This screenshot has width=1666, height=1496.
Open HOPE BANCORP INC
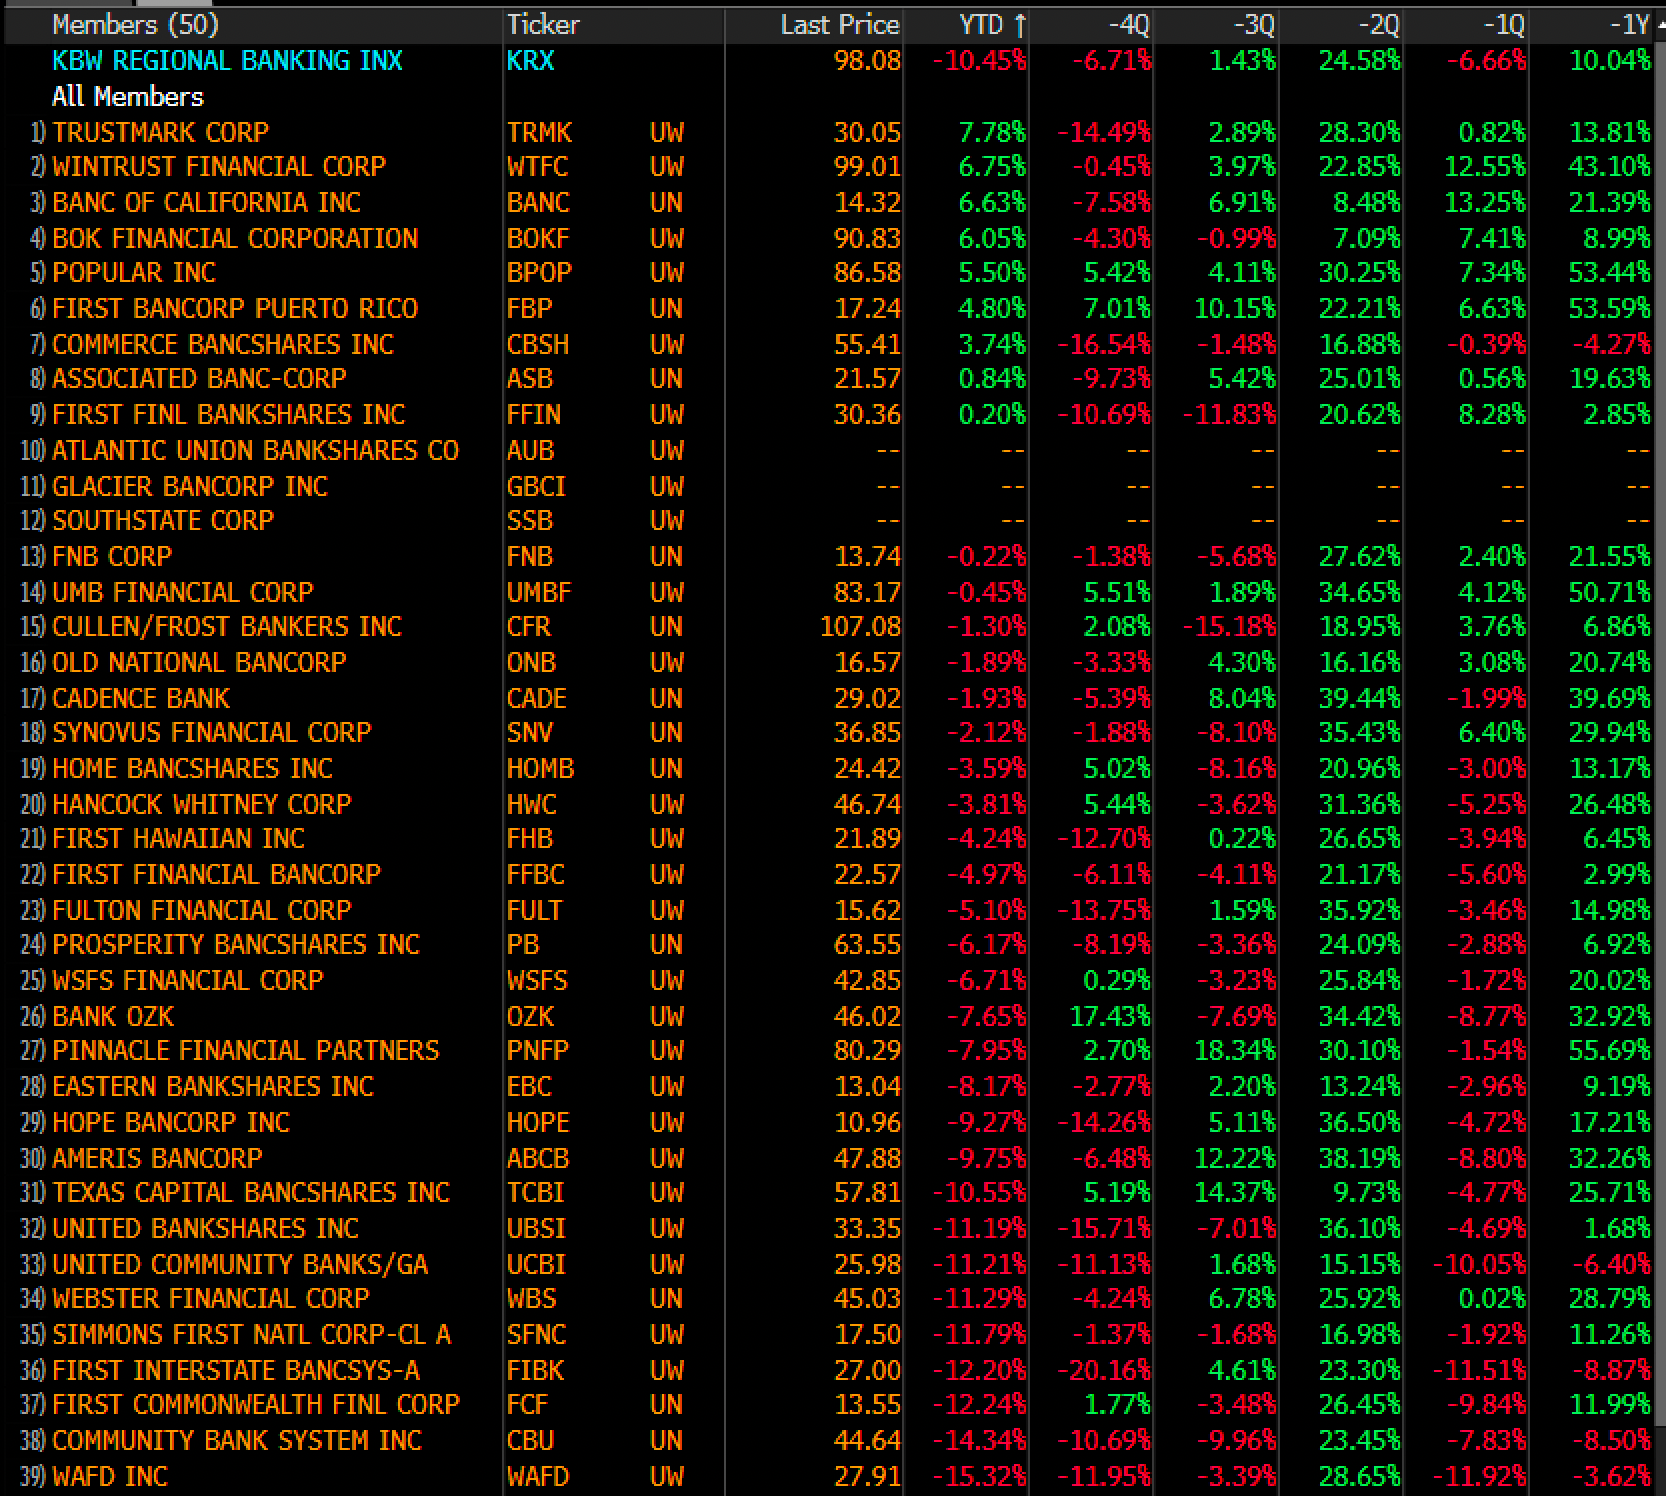pos(170,1122)
